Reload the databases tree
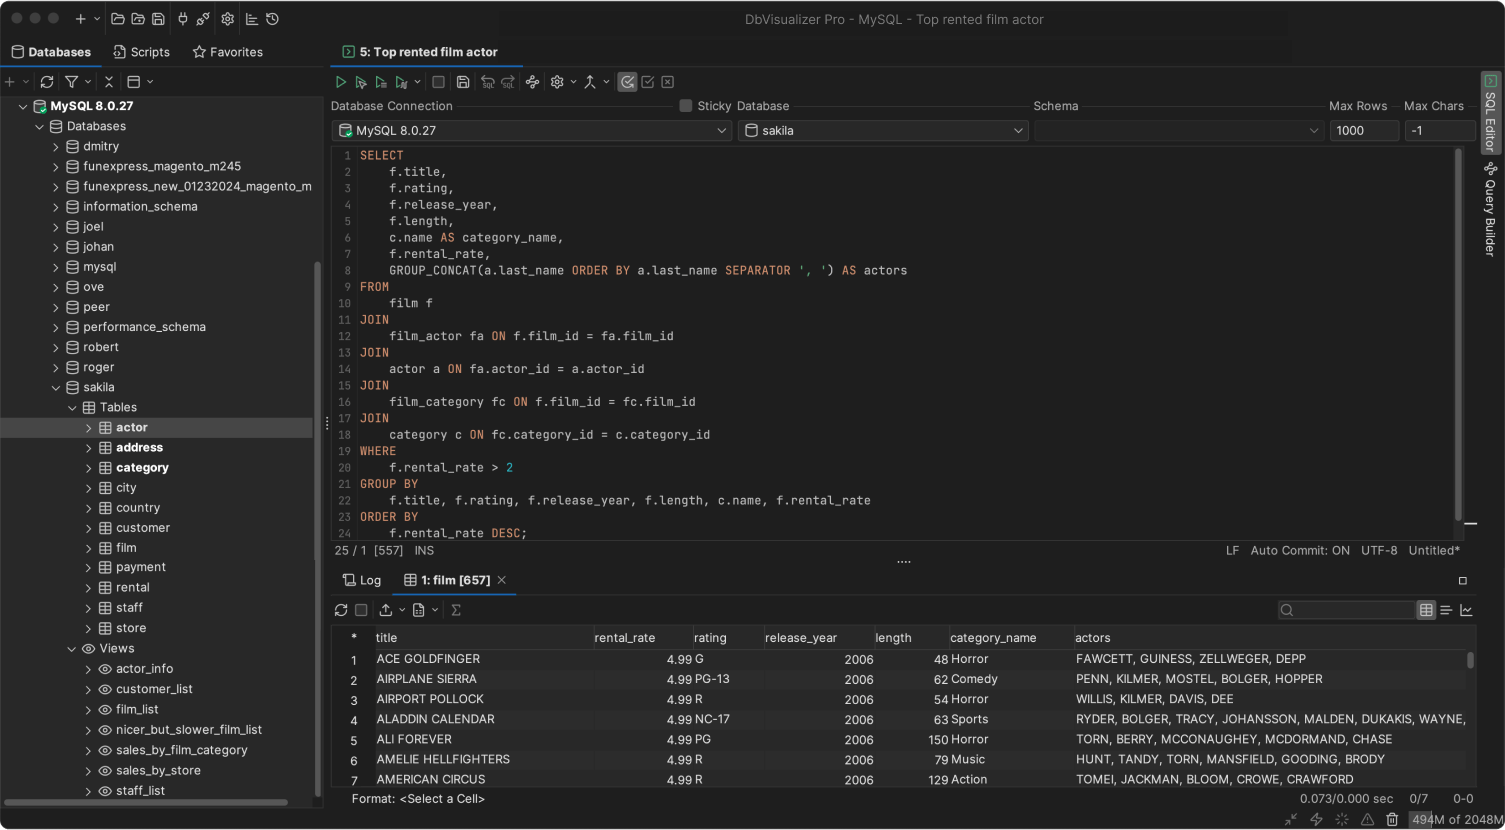This screenshot has height=830, width=1505. click(47, 82)
